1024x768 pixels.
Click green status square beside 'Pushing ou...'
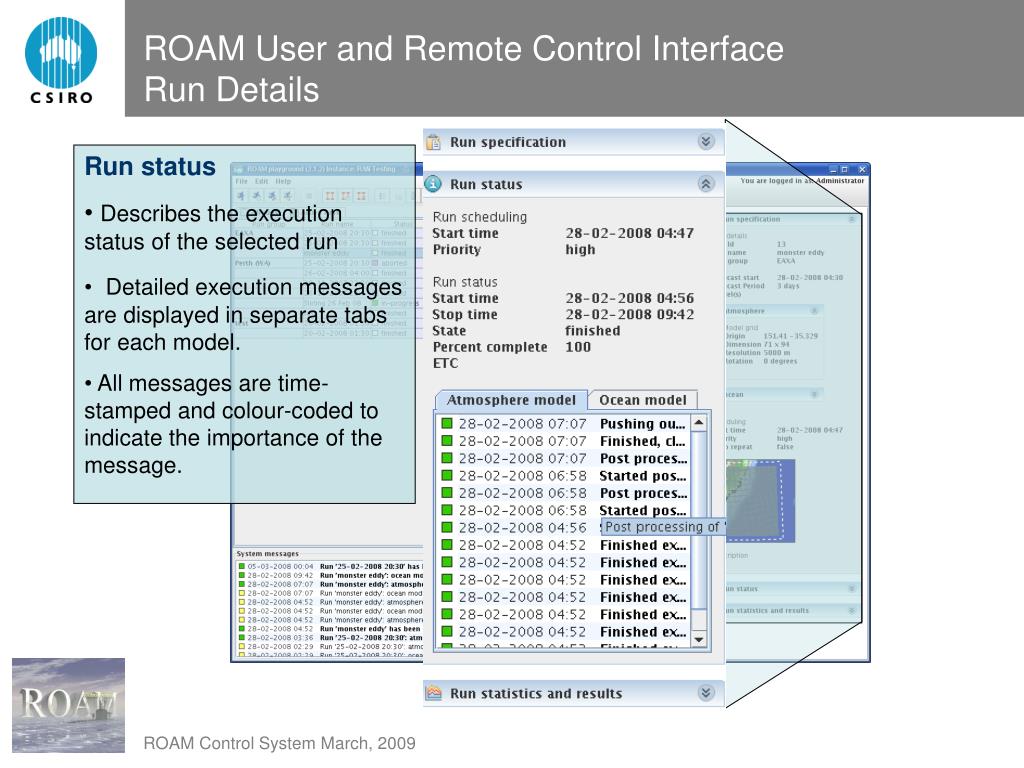click(447, 424)
